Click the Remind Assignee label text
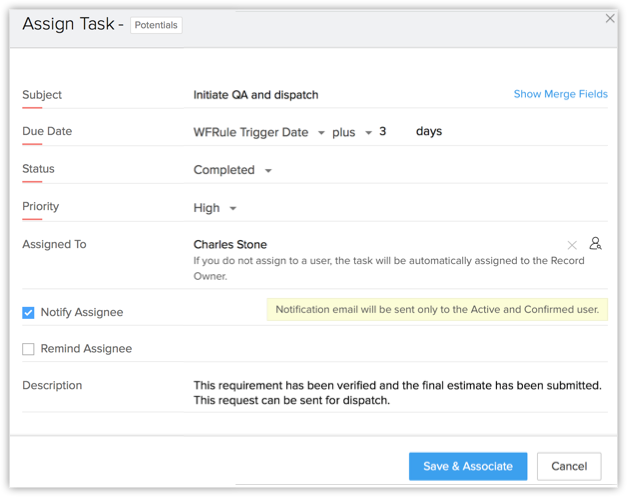 click(x=86, y=349)
